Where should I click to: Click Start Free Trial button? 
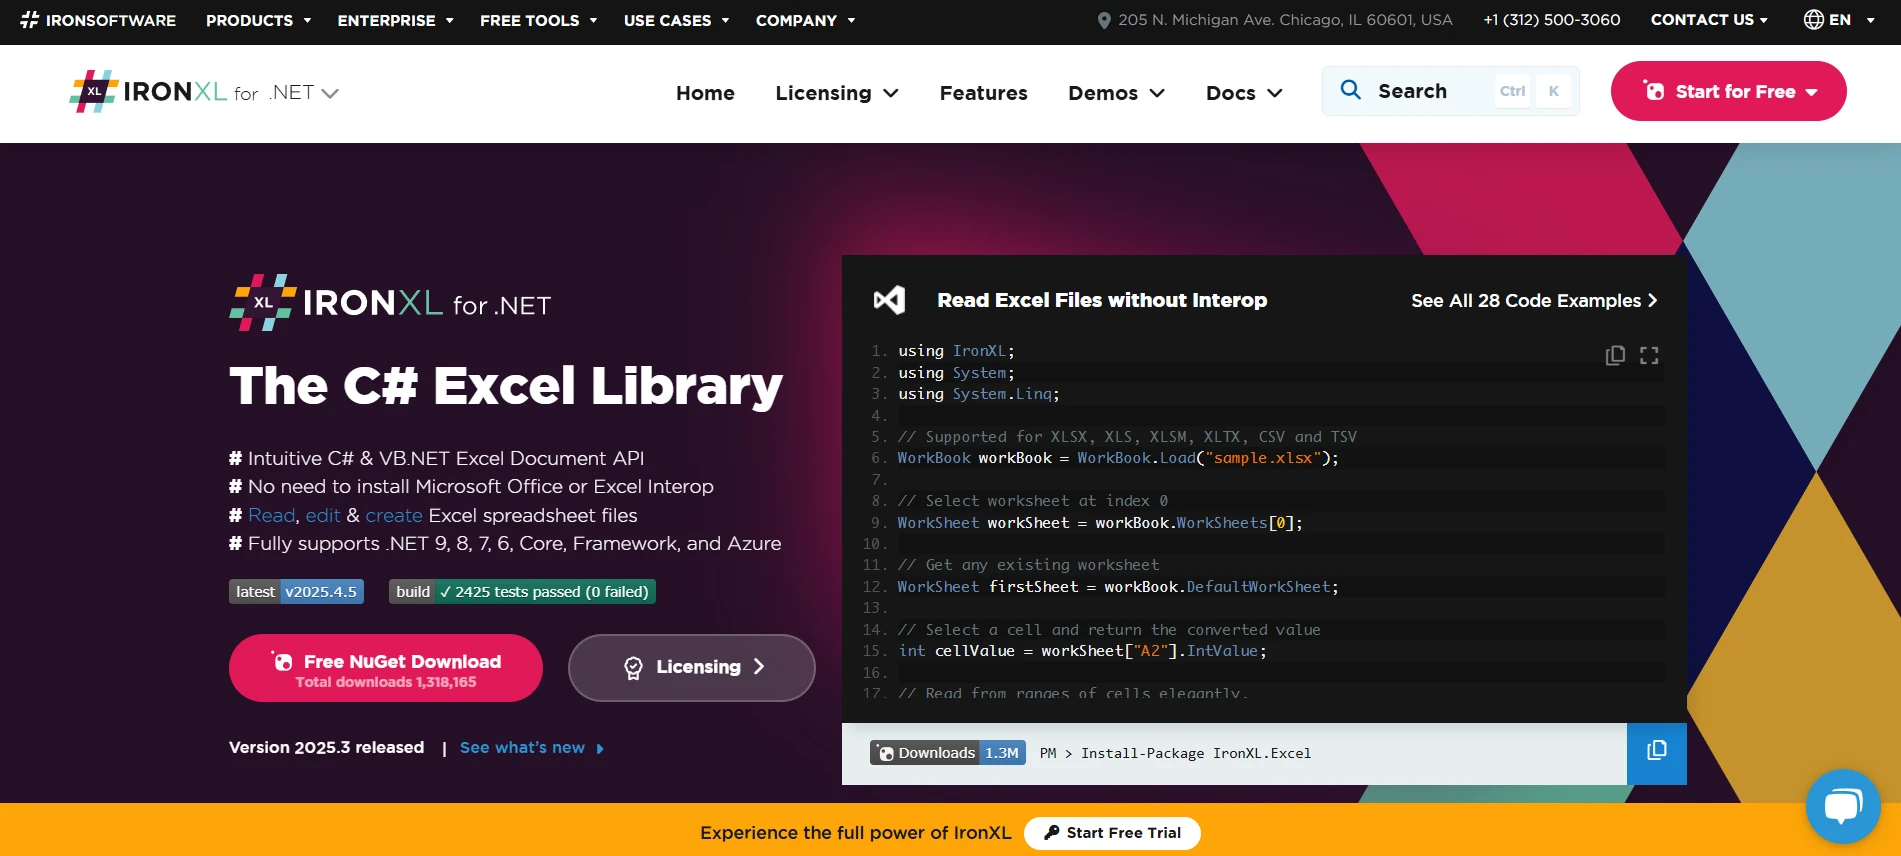pyautogui.click(x=1112, y=833)
